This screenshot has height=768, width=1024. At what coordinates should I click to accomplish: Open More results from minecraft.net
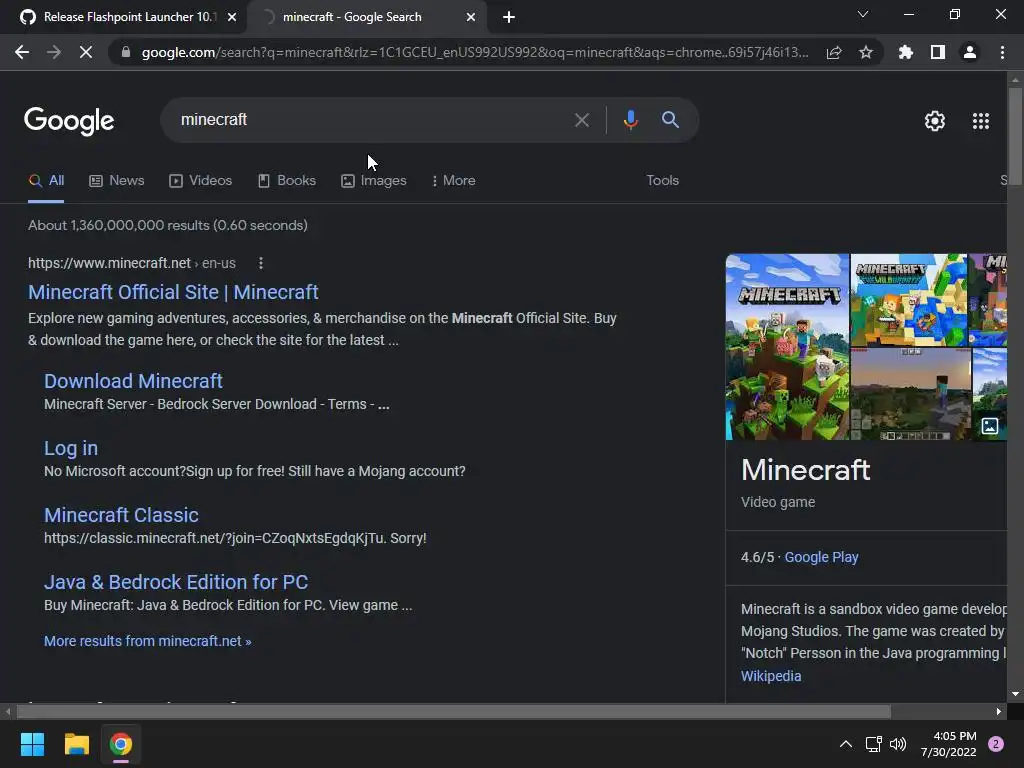click(148, 641)
